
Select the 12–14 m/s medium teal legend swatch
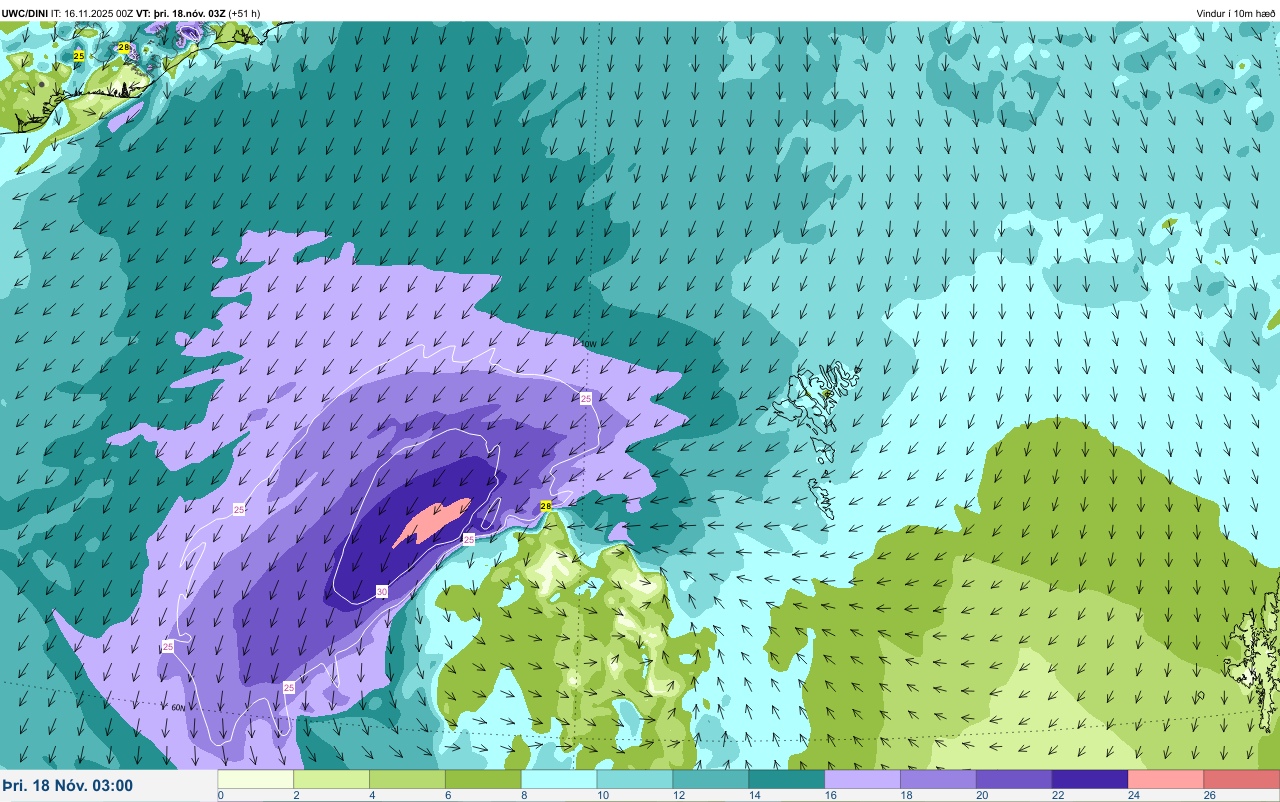click(x=711, y=780)
